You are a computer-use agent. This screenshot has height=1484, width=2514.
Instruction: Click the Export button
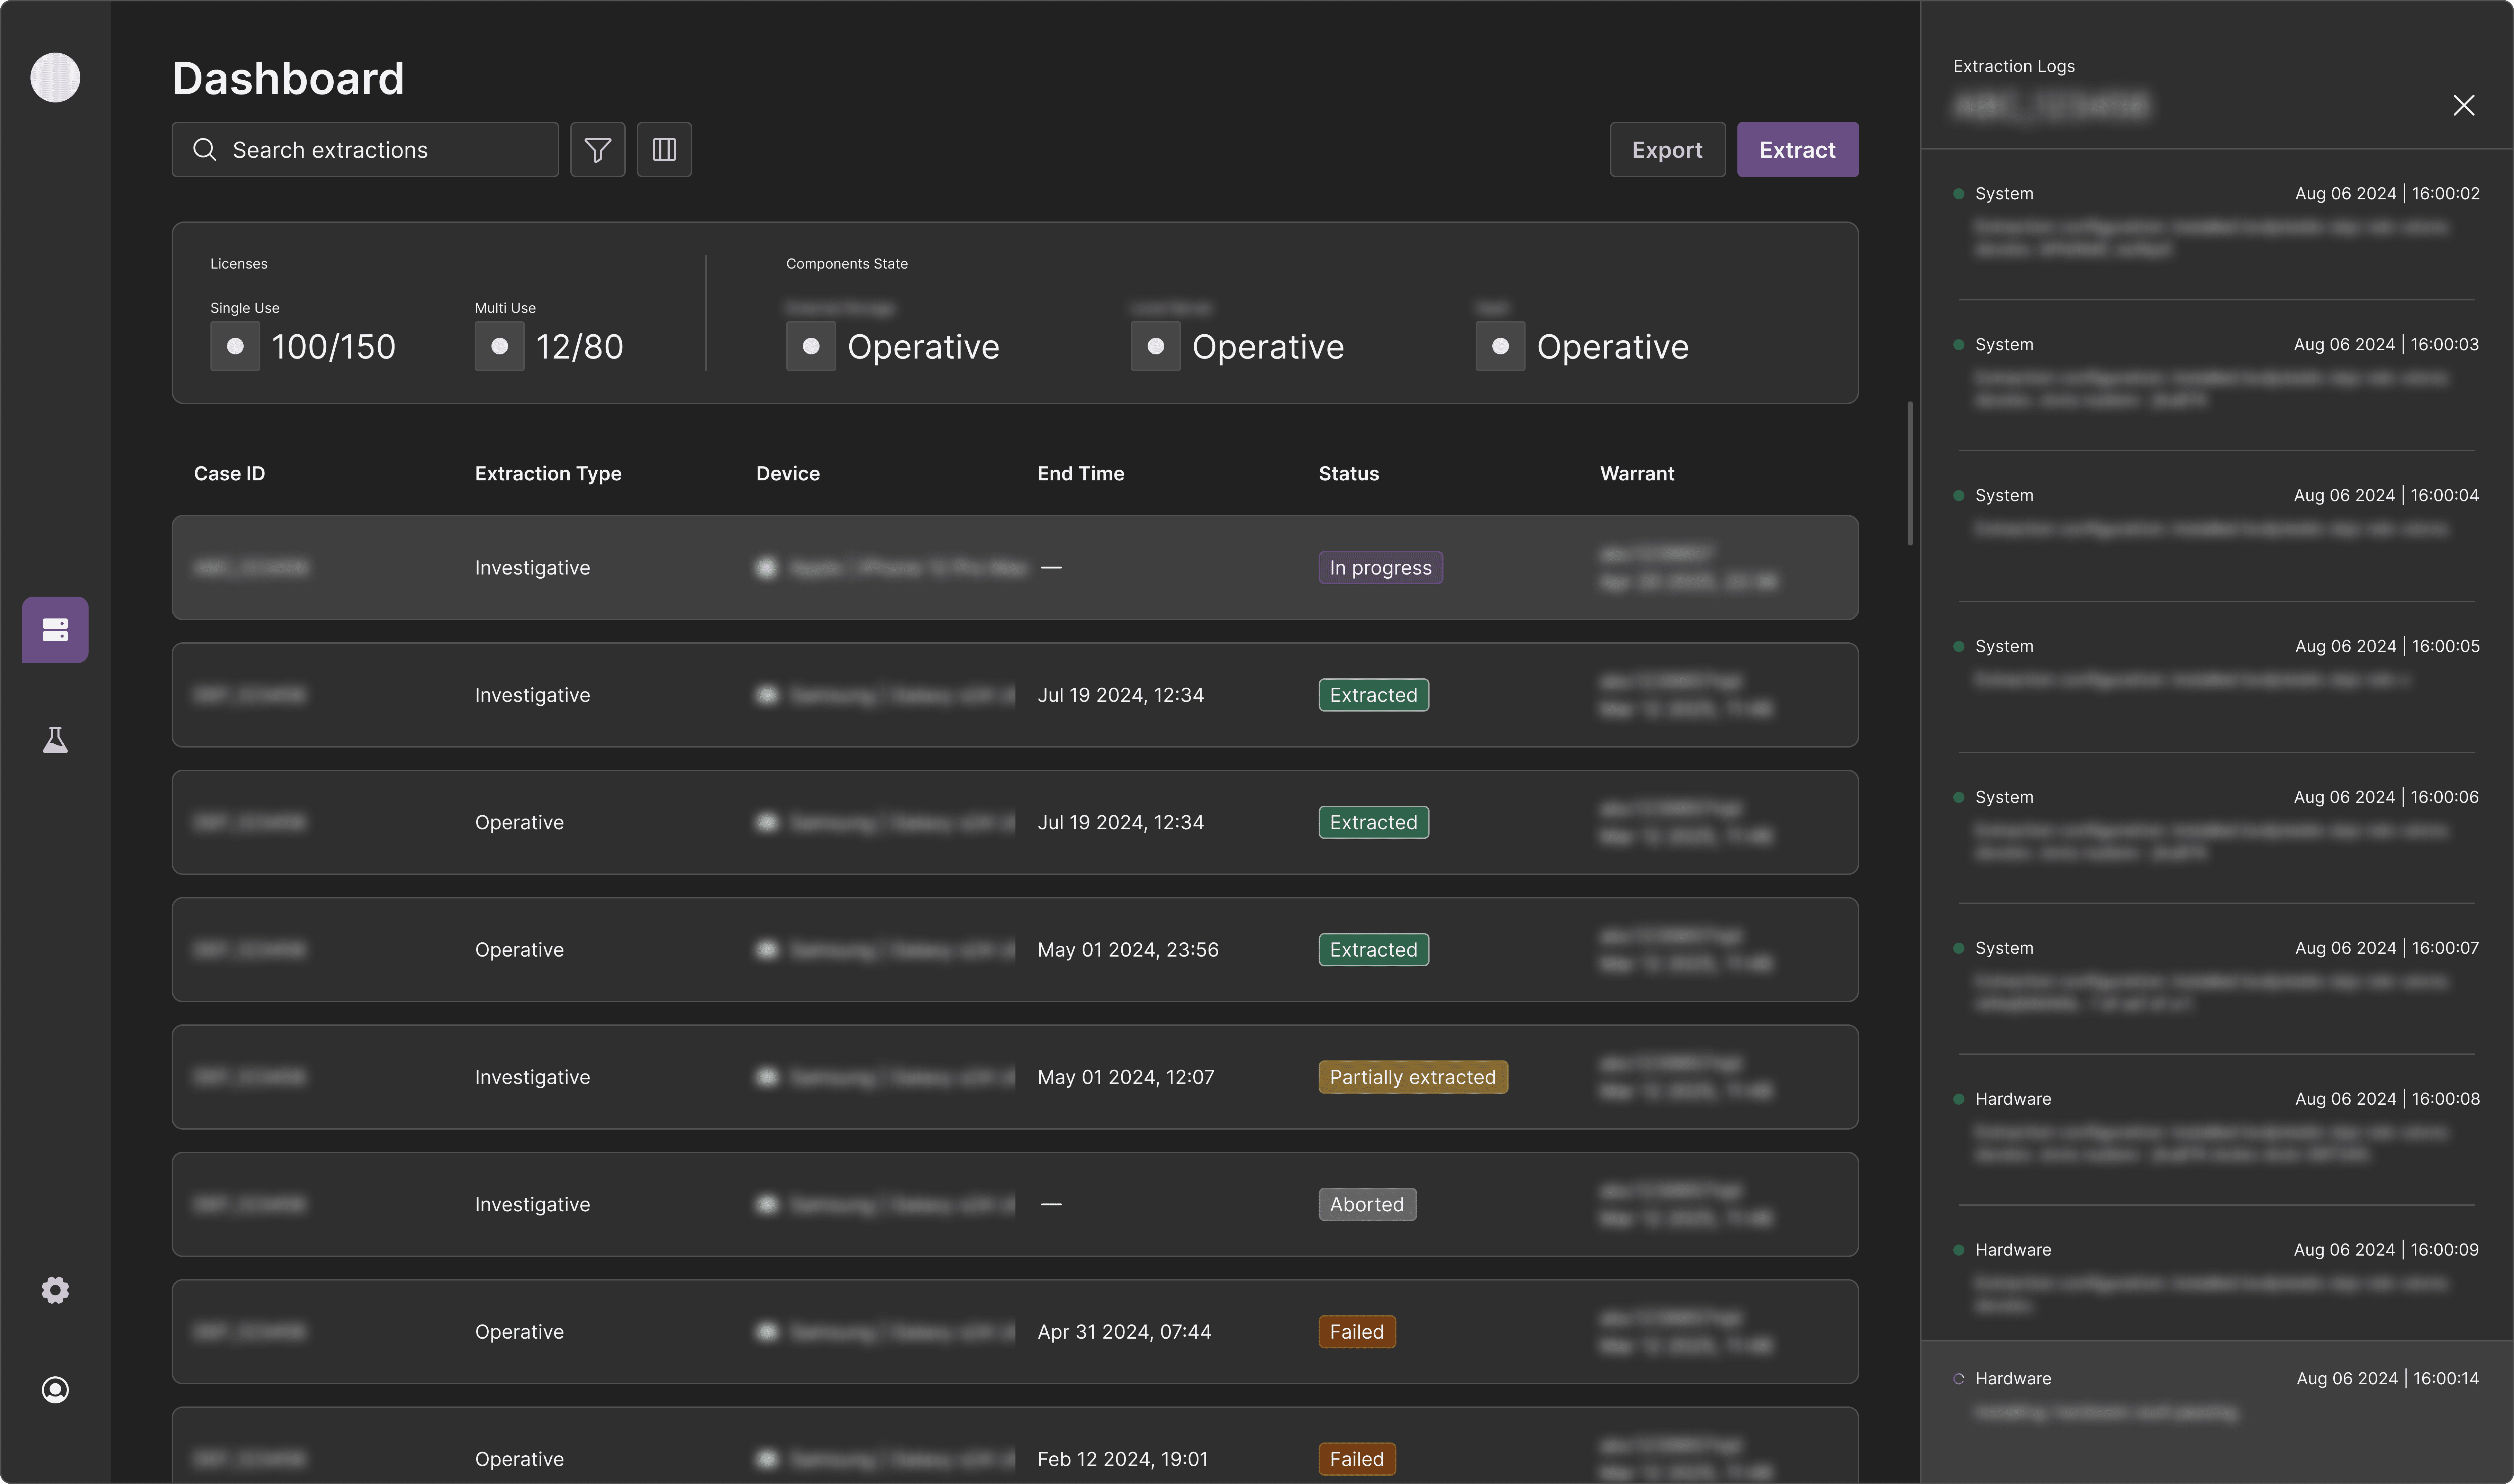point(1667,150)
